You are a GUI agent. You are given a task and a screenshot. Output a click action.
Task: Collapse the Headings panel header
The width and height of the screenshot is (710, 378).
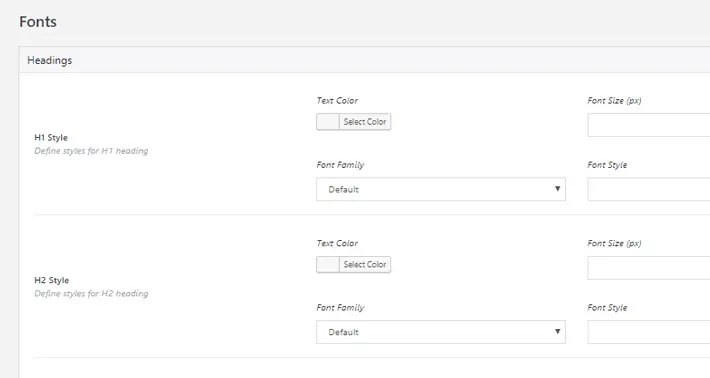click(x=365, y=60)
